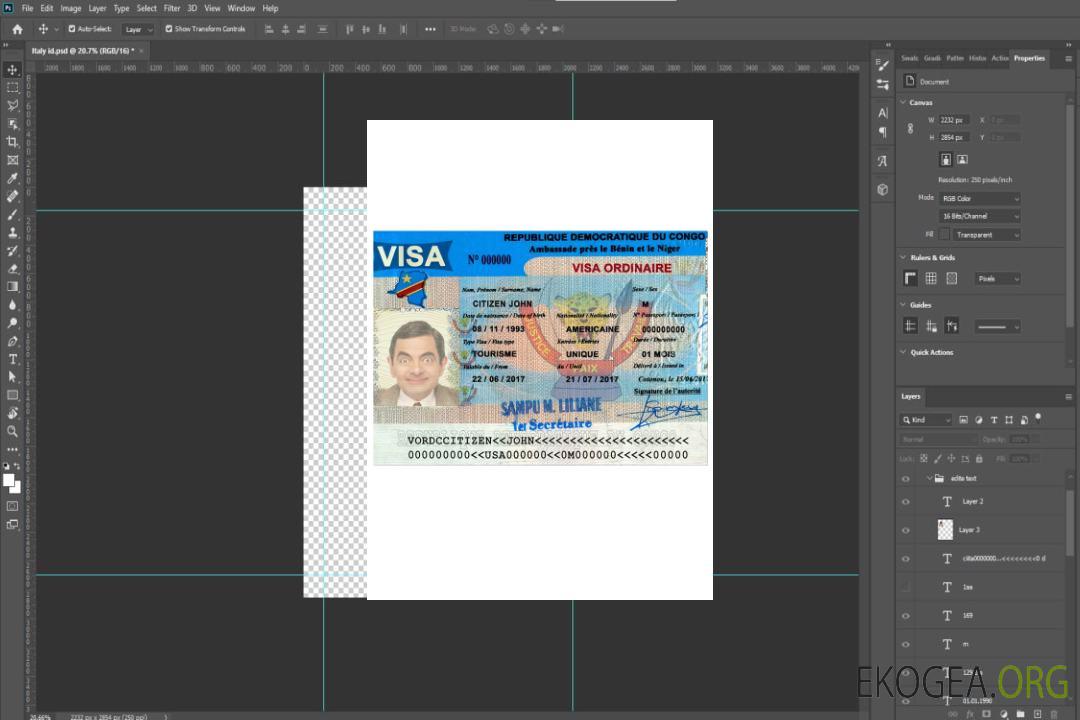Select the Brush tool
1080x720 pixels.
(12, 214)
